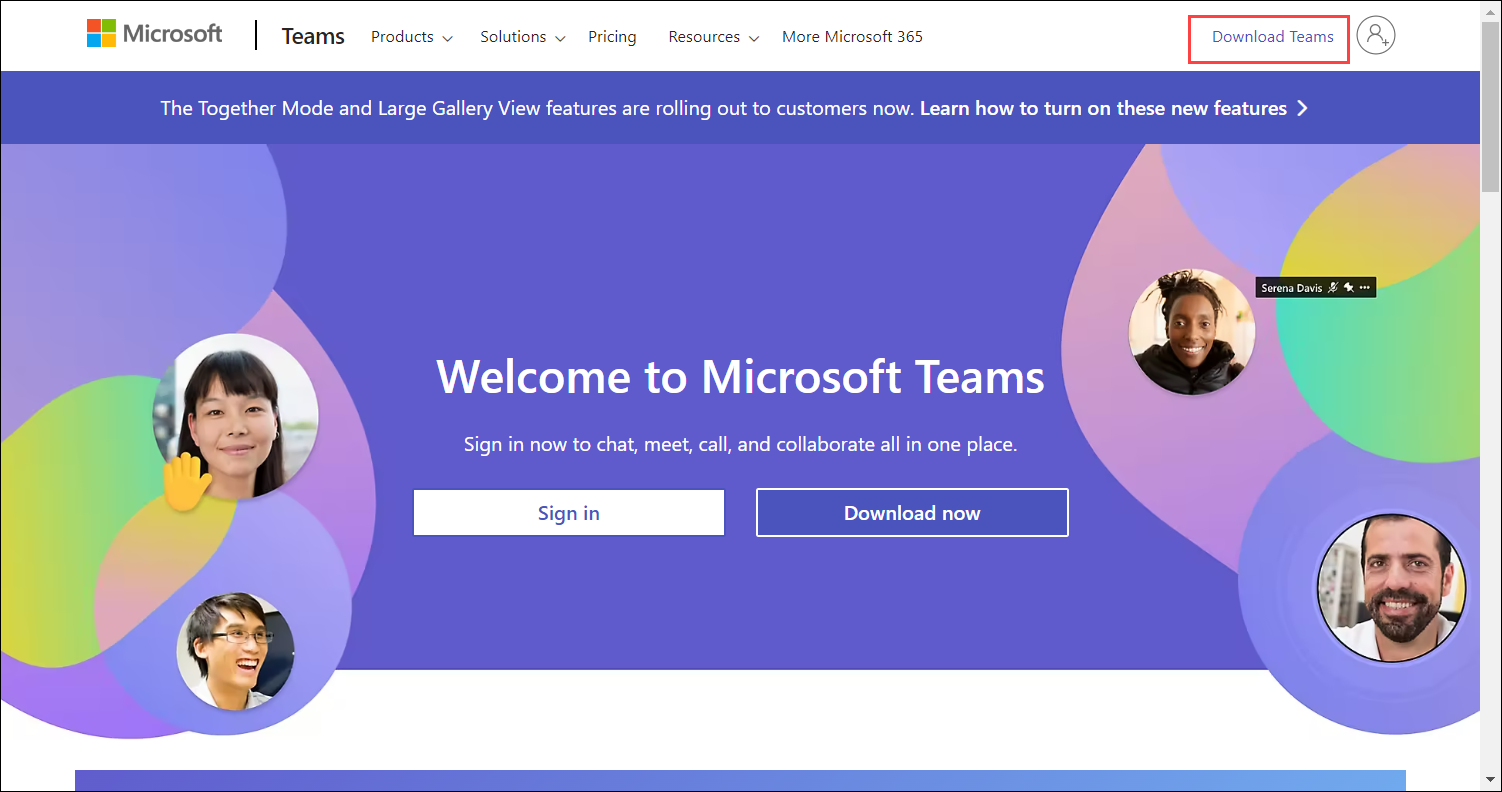Image resolution: width=1502 pixels, height=792 pixels.
Task: Click the scrollbar down arrow
Action: coord(1491,781)
